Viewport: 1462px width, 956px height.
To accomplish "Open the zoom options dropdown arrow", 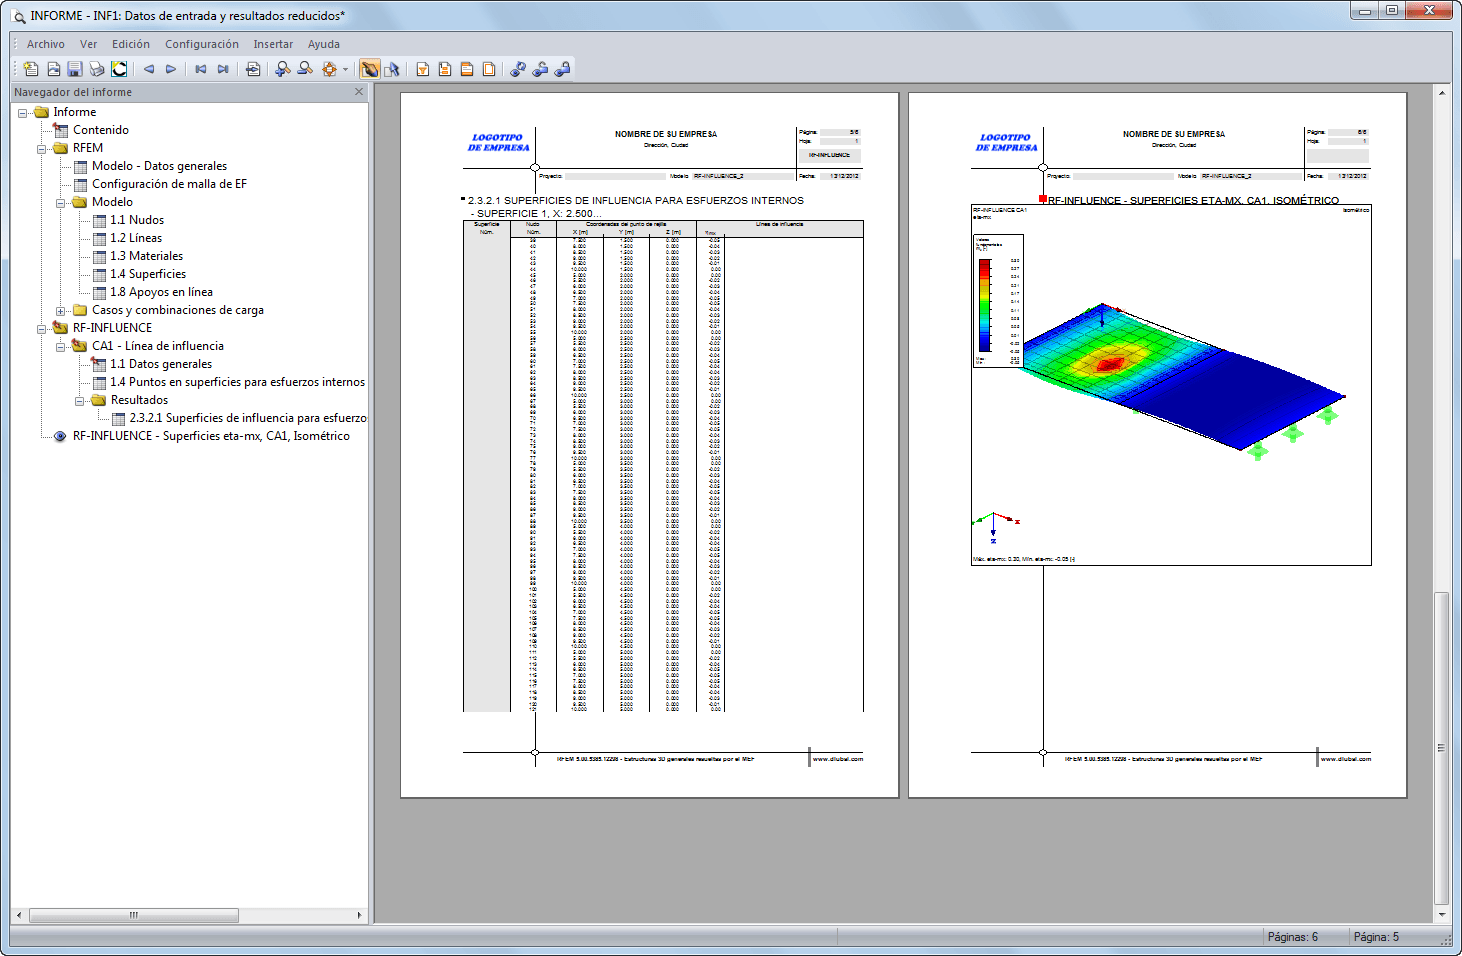I will tap(345, 69).
